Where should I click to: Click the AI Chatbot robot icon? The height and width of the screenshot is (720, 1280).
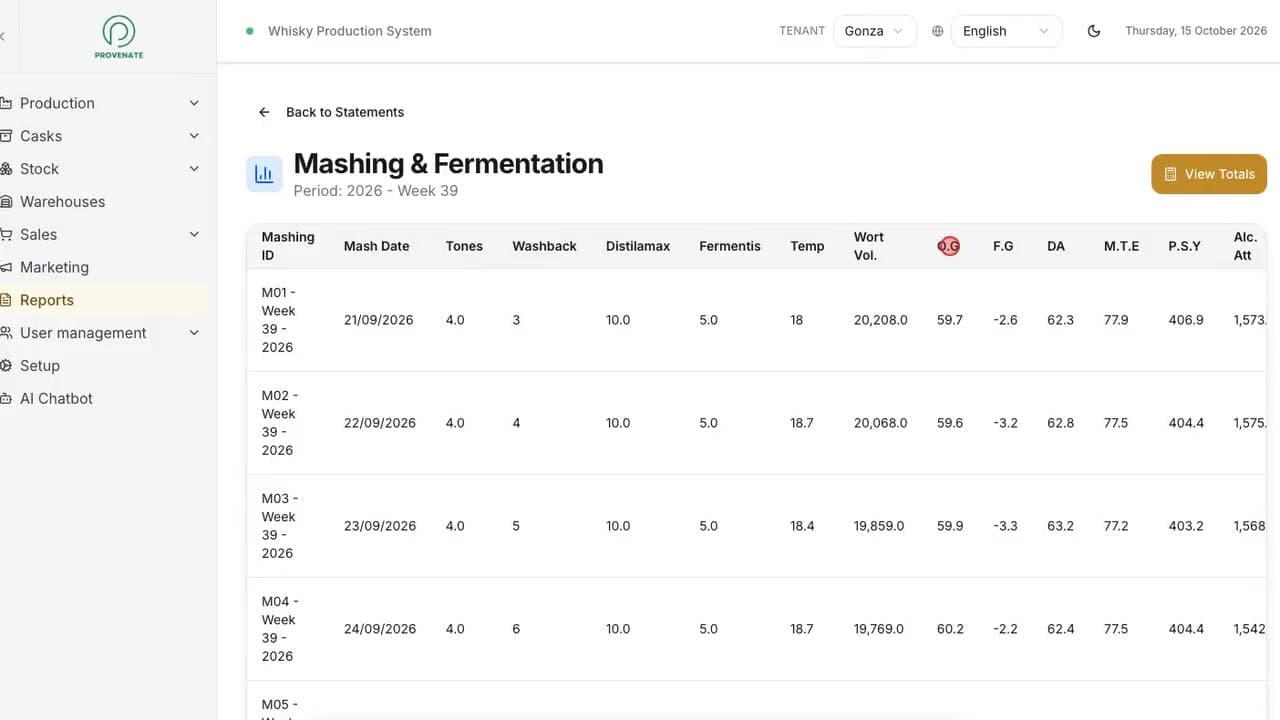pyautogui.click(x=5, y=398)
